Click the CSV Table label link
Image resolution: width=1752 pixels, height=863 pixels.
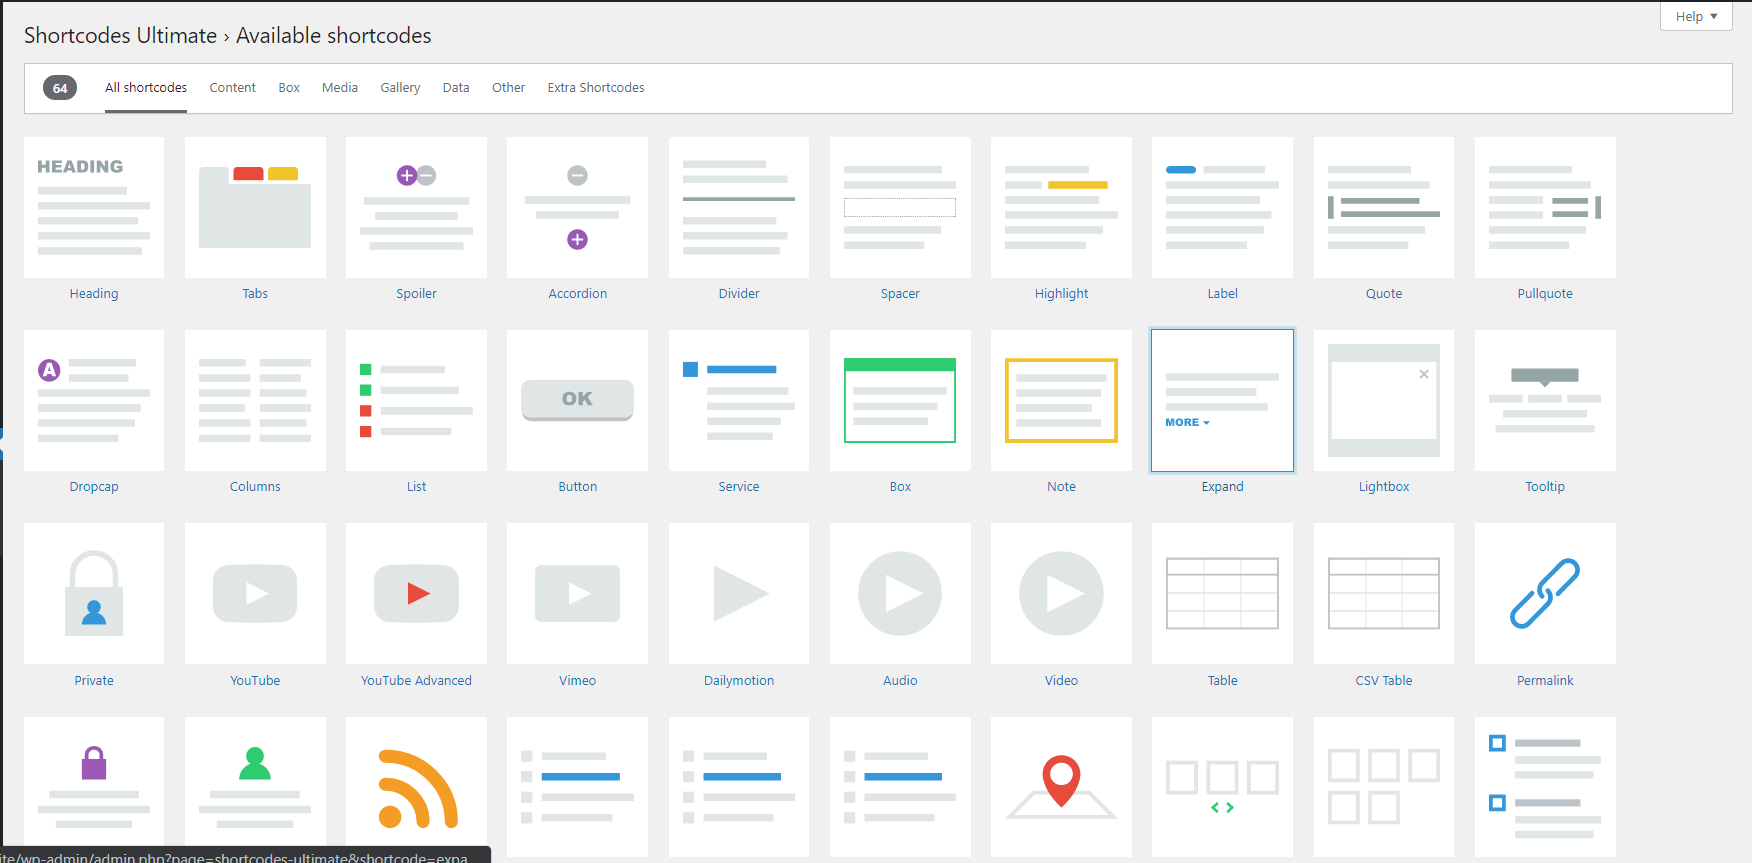[x=1384, y=681]
